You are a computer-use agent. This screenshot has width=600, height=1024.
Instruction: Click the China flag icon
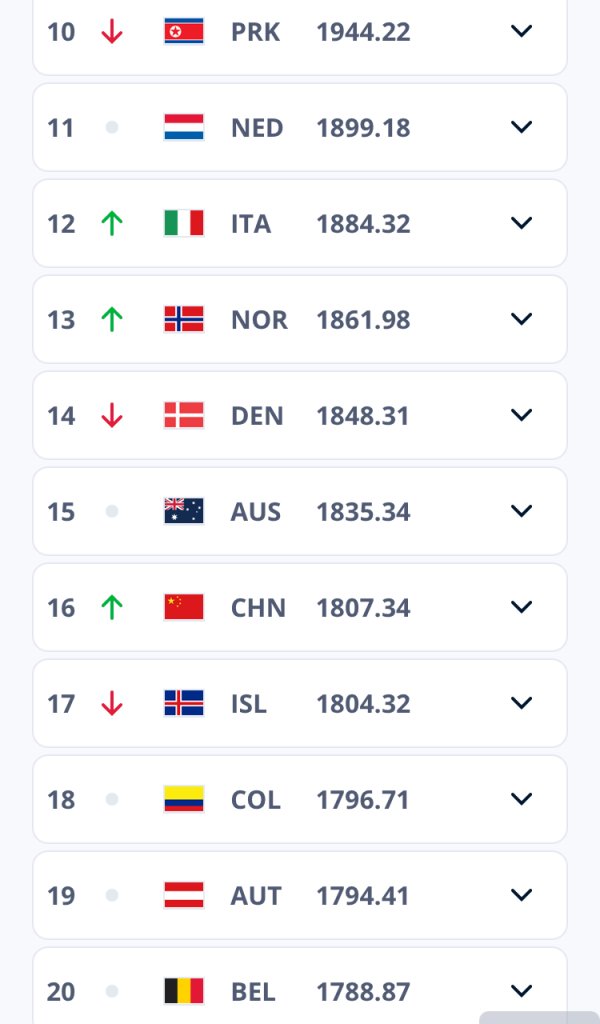click(183, 607)
